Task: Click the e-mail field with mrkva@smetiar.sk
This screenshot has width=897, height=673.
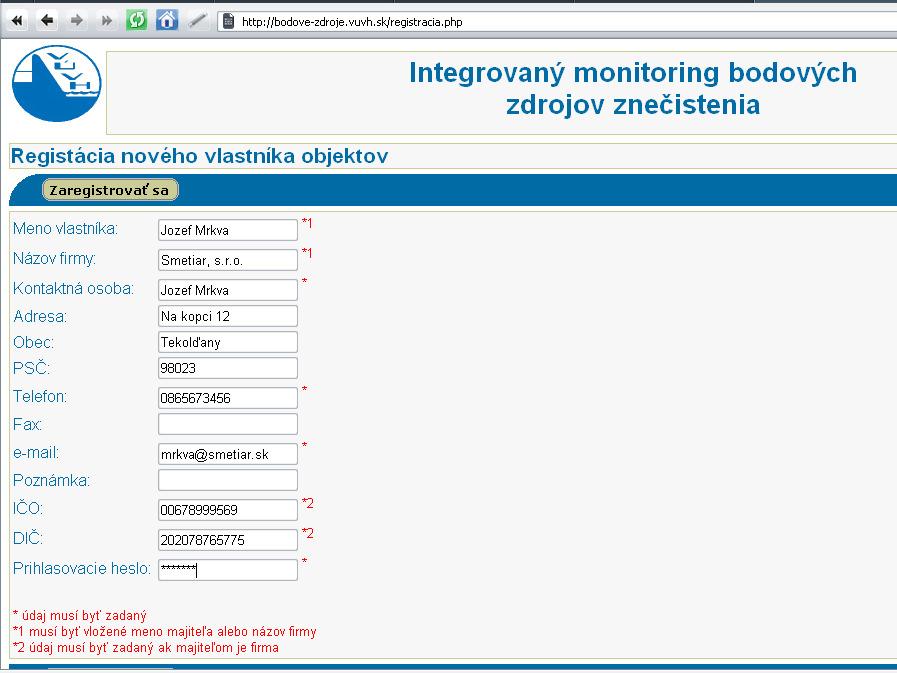Action: pos(228,454)
